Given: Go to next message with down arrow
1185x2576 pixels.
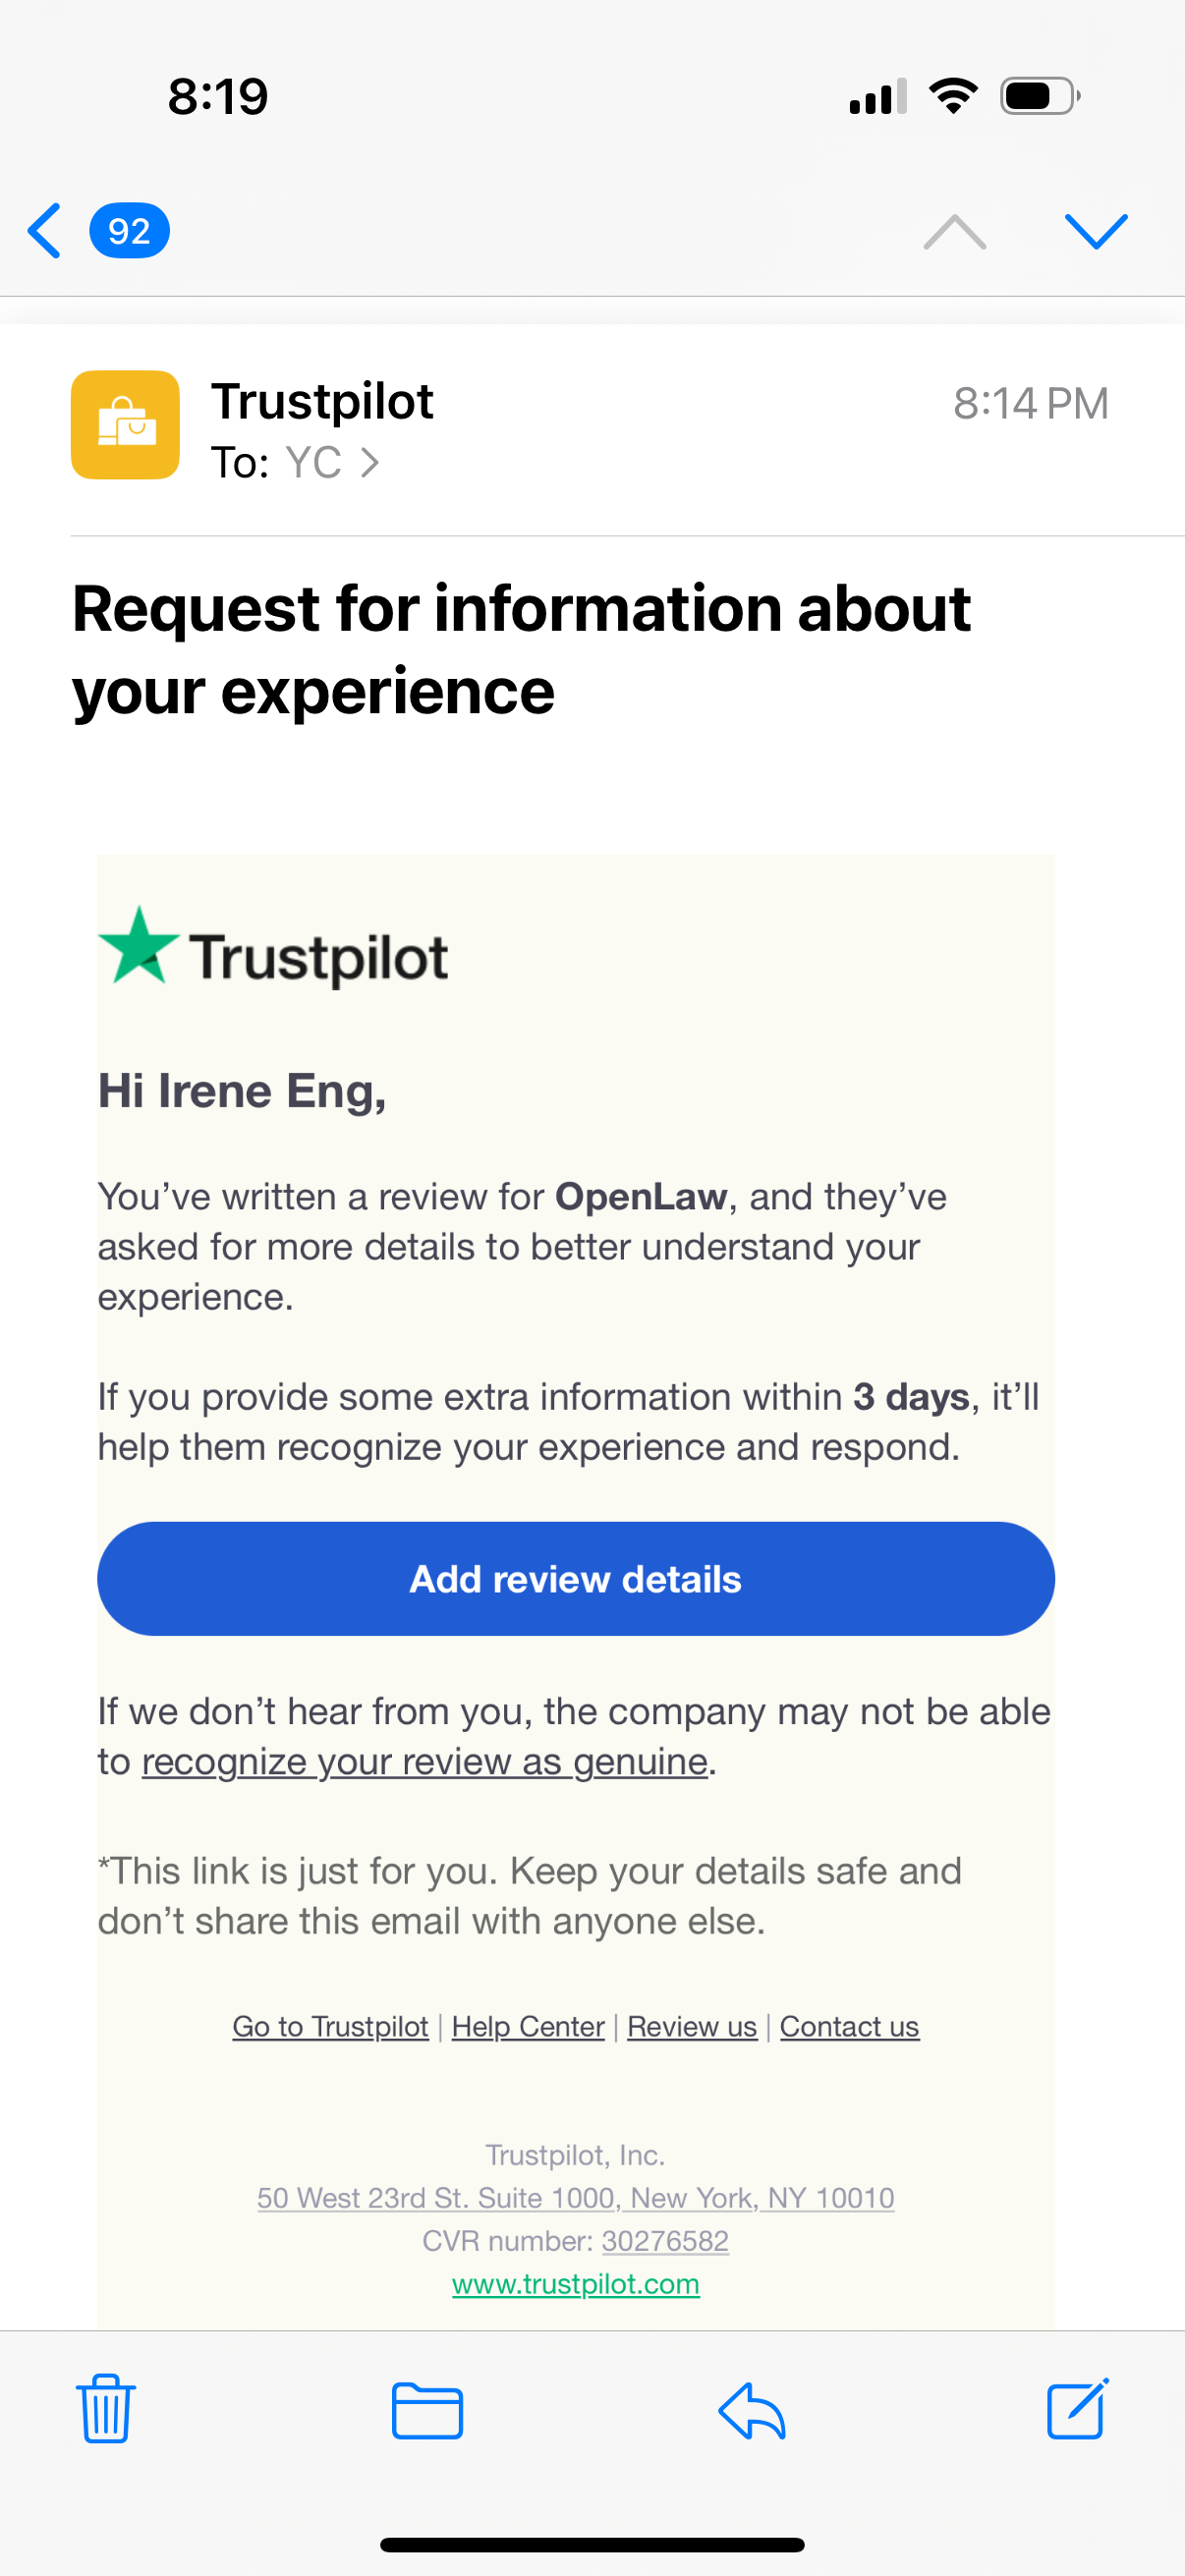Looking at the screenshot, I should click(1096, 231).
